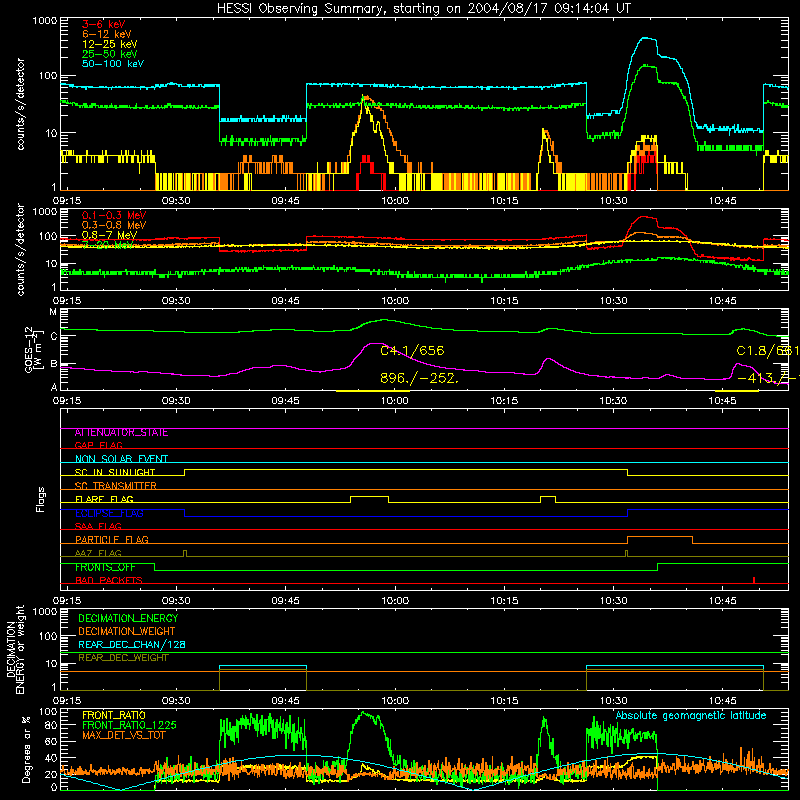Viewport: 800px width, 800px height.
Task: Click the FRONT_RATIO_1225 legend label
Action: [x=129, y=725]
